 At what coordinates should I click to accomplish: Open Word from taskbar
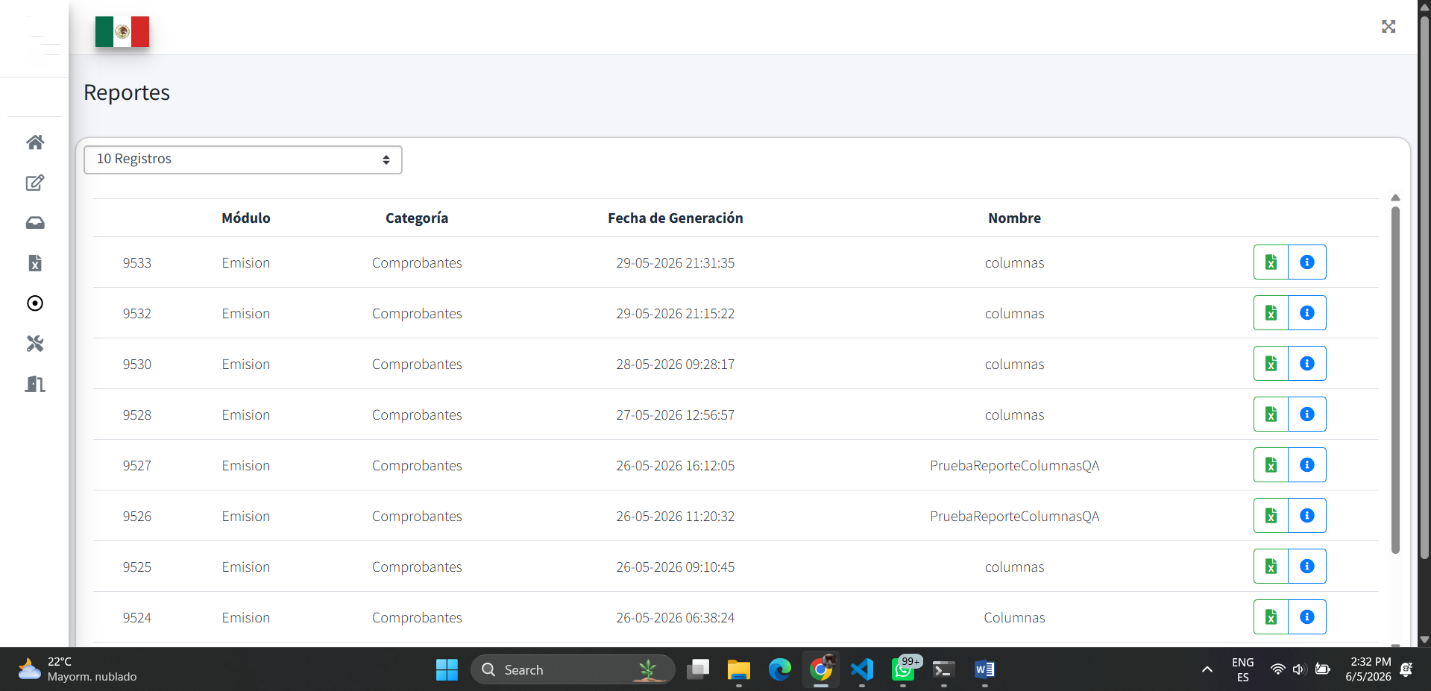tap(984, 669)
